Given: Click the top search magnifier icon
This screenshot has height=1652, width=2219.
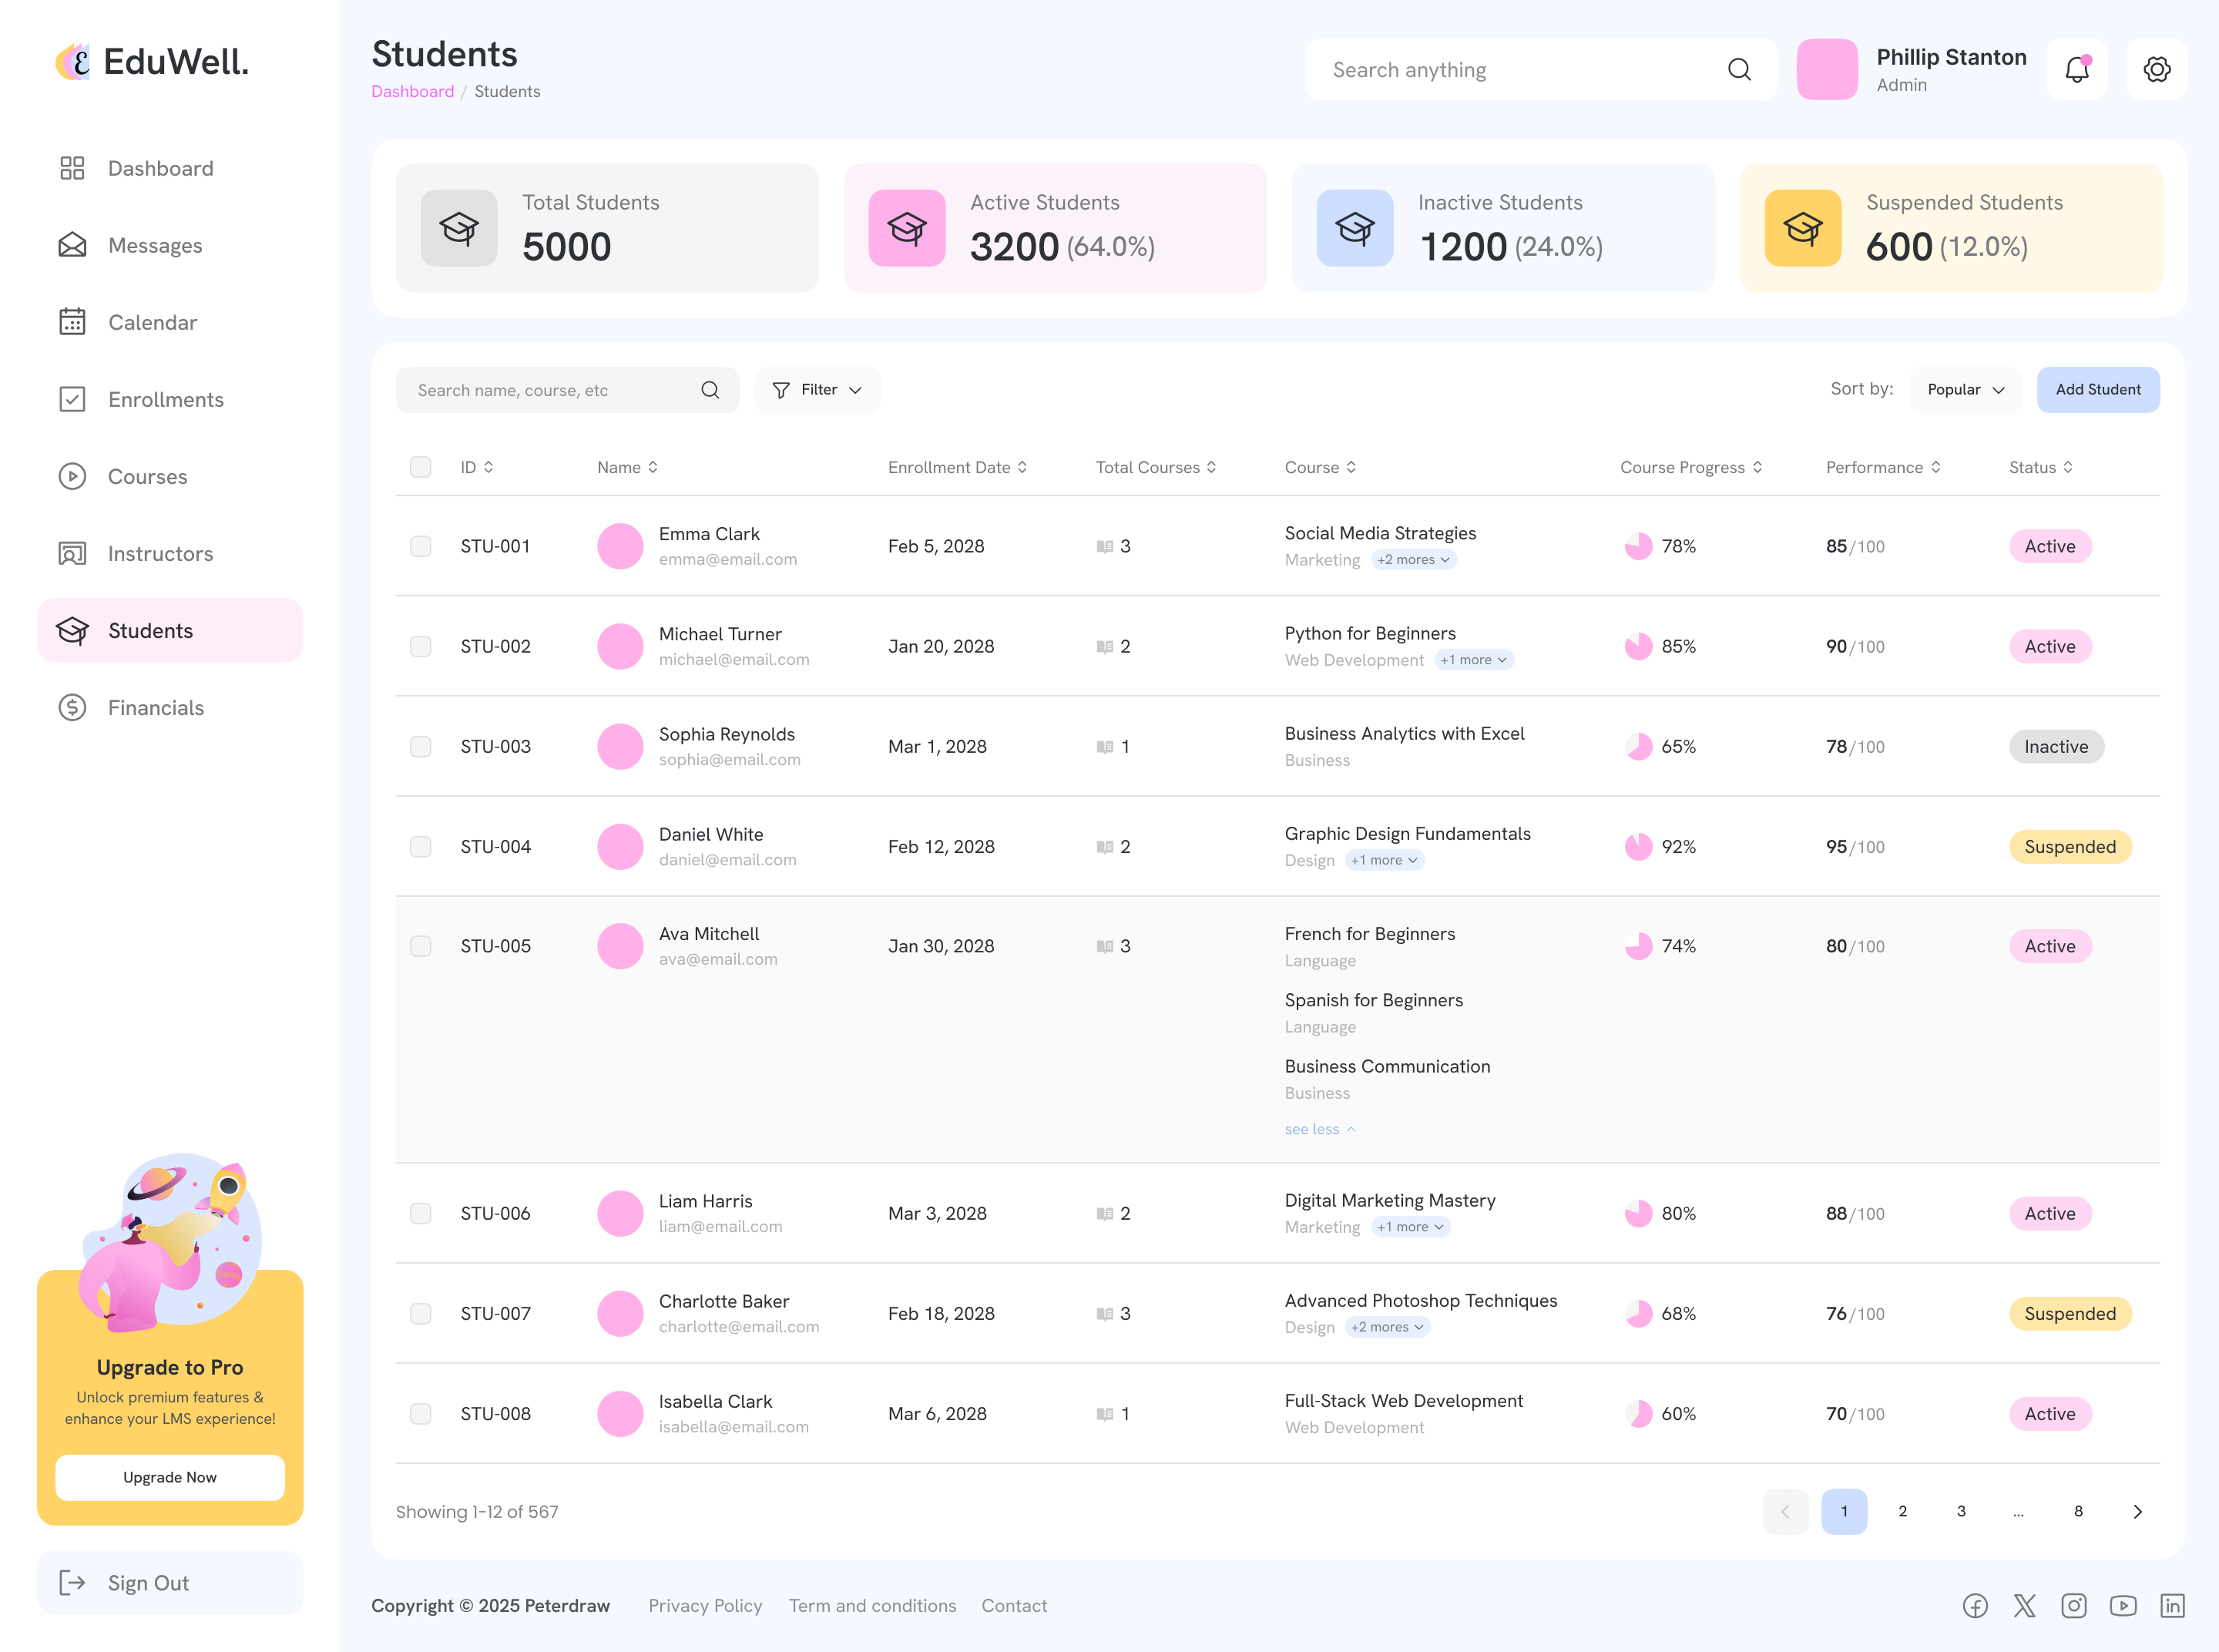Looking at the screenshot, I should 1739,69.
